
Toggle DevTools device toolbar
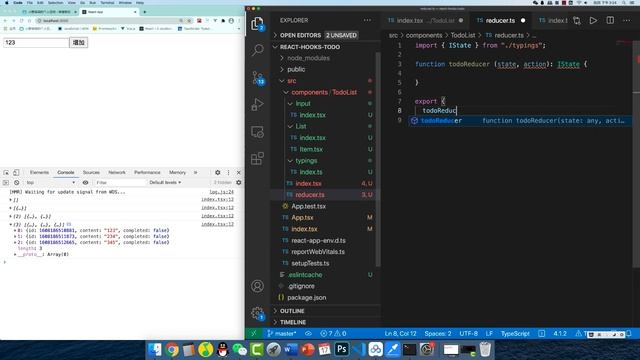click(16, 173)
